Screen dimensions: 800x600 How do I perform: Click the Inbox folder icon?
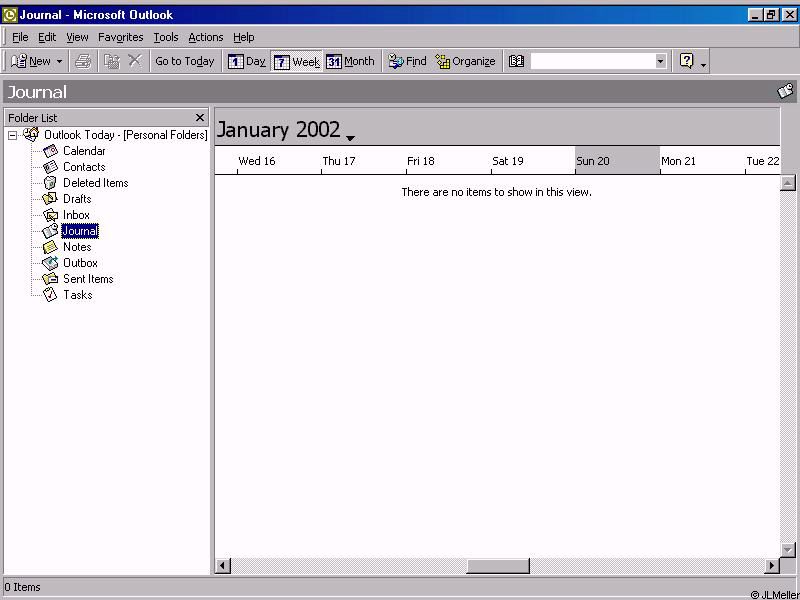pos(50,215)
